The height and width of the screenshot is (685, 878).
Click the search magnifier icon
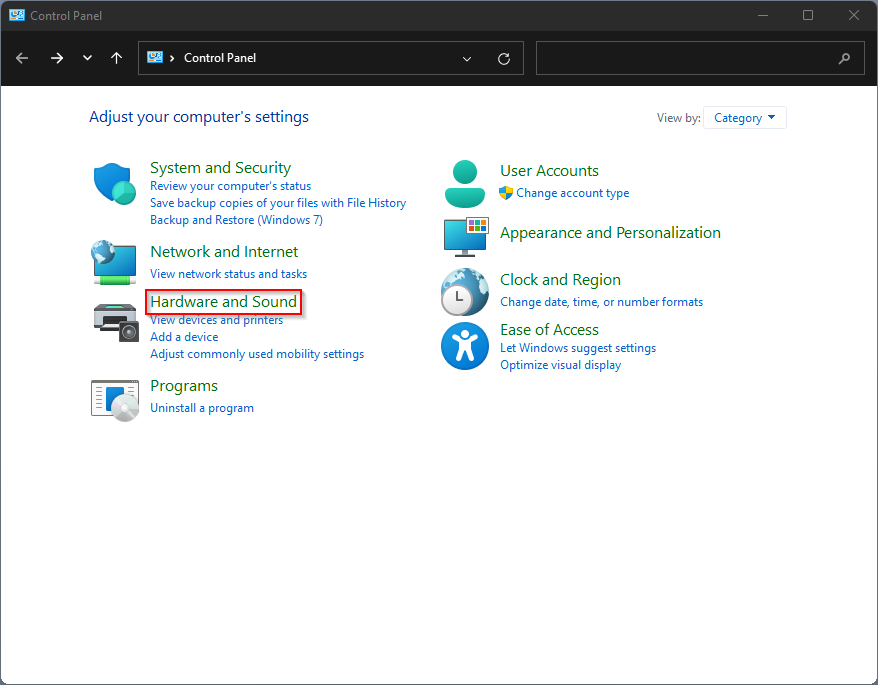tap(844, 58)
